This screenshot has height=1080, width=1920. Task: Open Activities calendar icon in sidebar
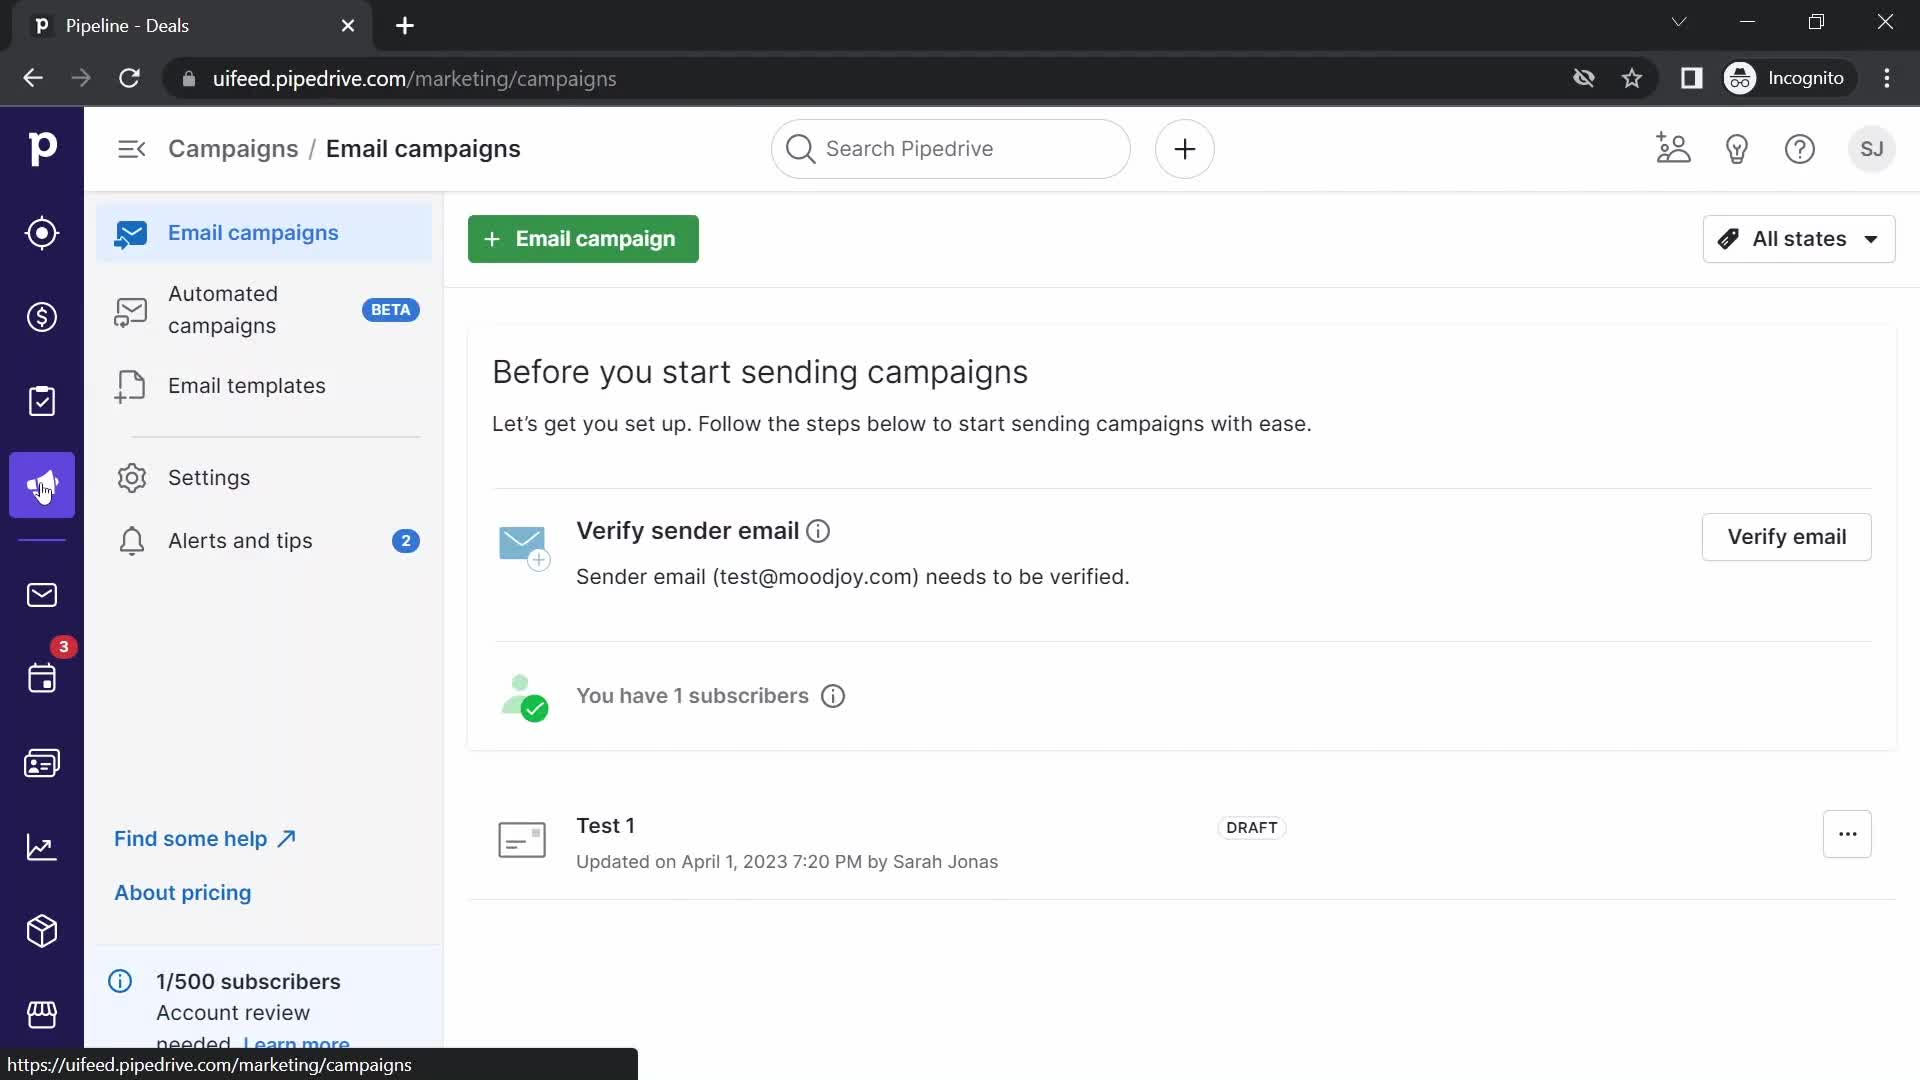point(42,679)
